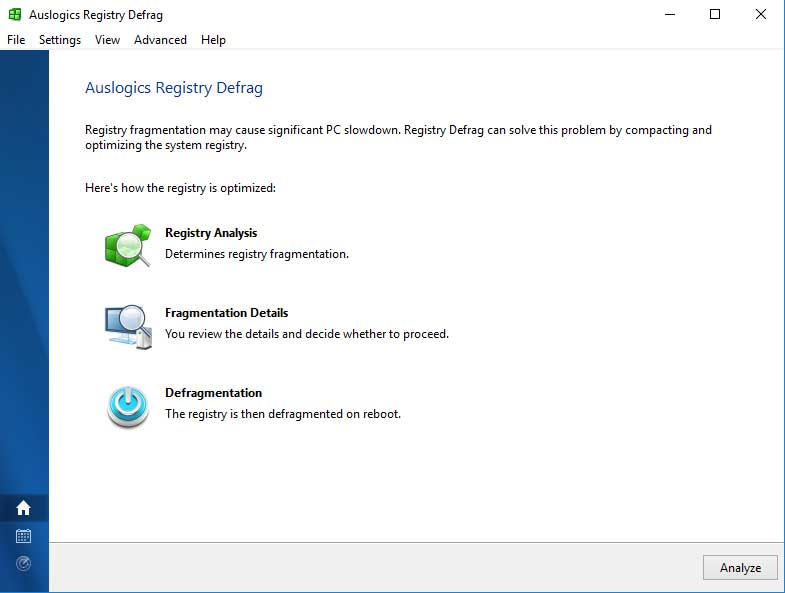Click 'Determines registry fragmentation.' text
Screen dimensions: 785x593
[257, 254]
